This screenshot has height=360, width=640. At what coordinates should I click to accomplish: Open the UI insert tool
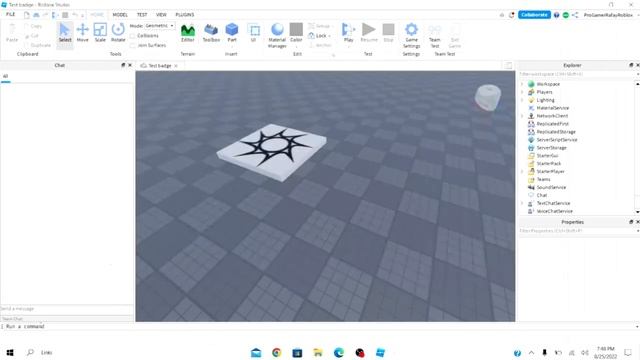click(x=253, y=33)
